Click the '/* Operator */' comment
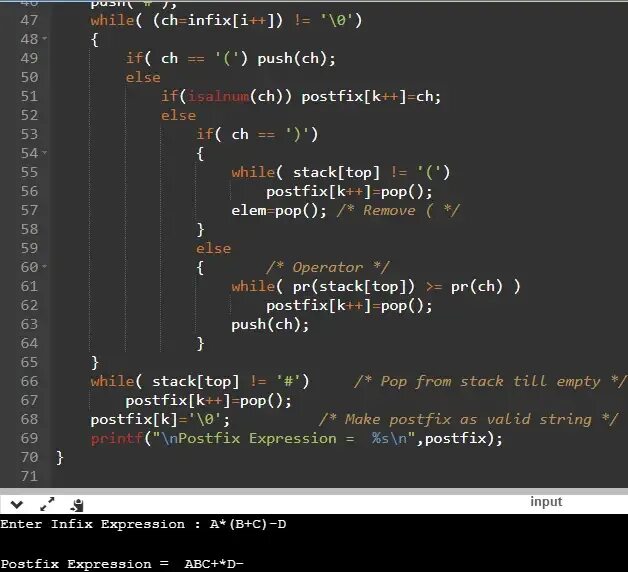Image resolution: width=628 pixels, height=572 pixels. tap(327, 267)
